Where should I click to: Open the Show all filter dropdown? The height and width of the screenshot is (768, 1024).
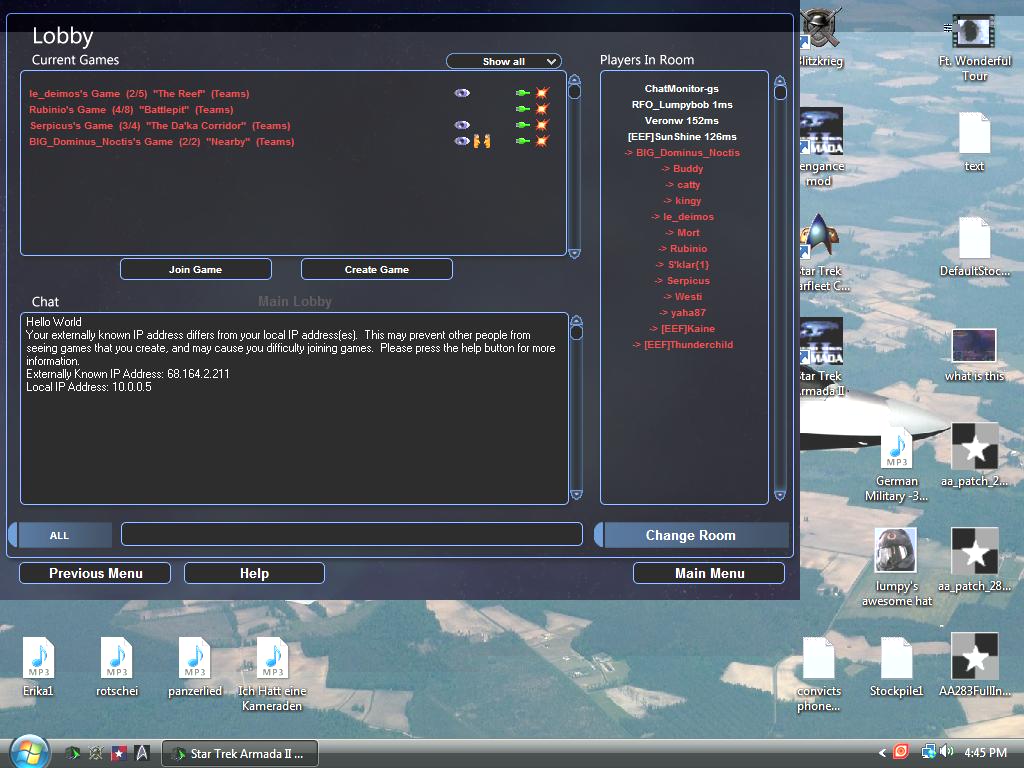tap(504, 61)
